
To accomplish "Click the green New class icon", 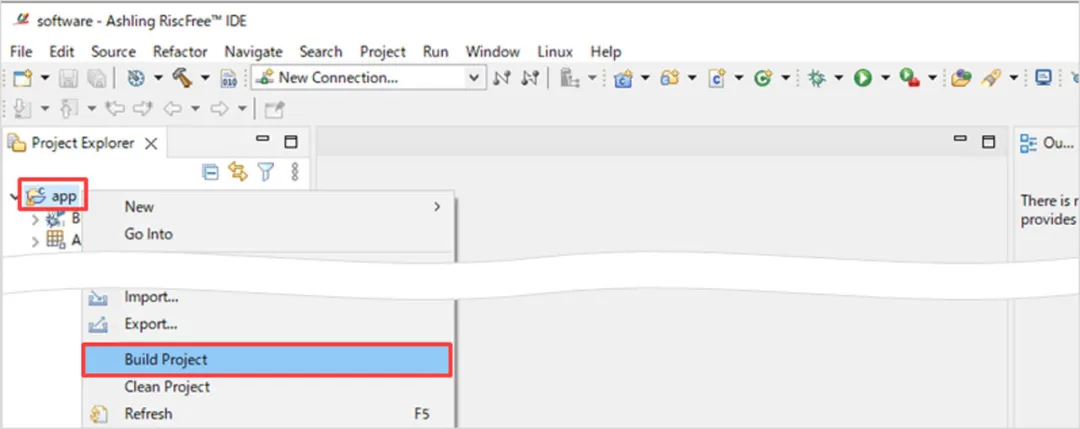I will [762, 79].
